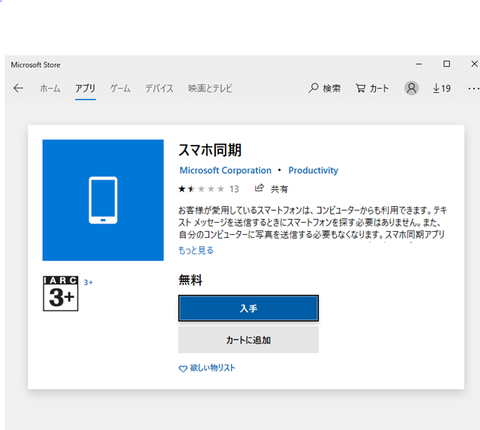Open the ホーム tab
Image resolution: width=480 pixels, height=430 pixels.
click(x=50, y=88)
